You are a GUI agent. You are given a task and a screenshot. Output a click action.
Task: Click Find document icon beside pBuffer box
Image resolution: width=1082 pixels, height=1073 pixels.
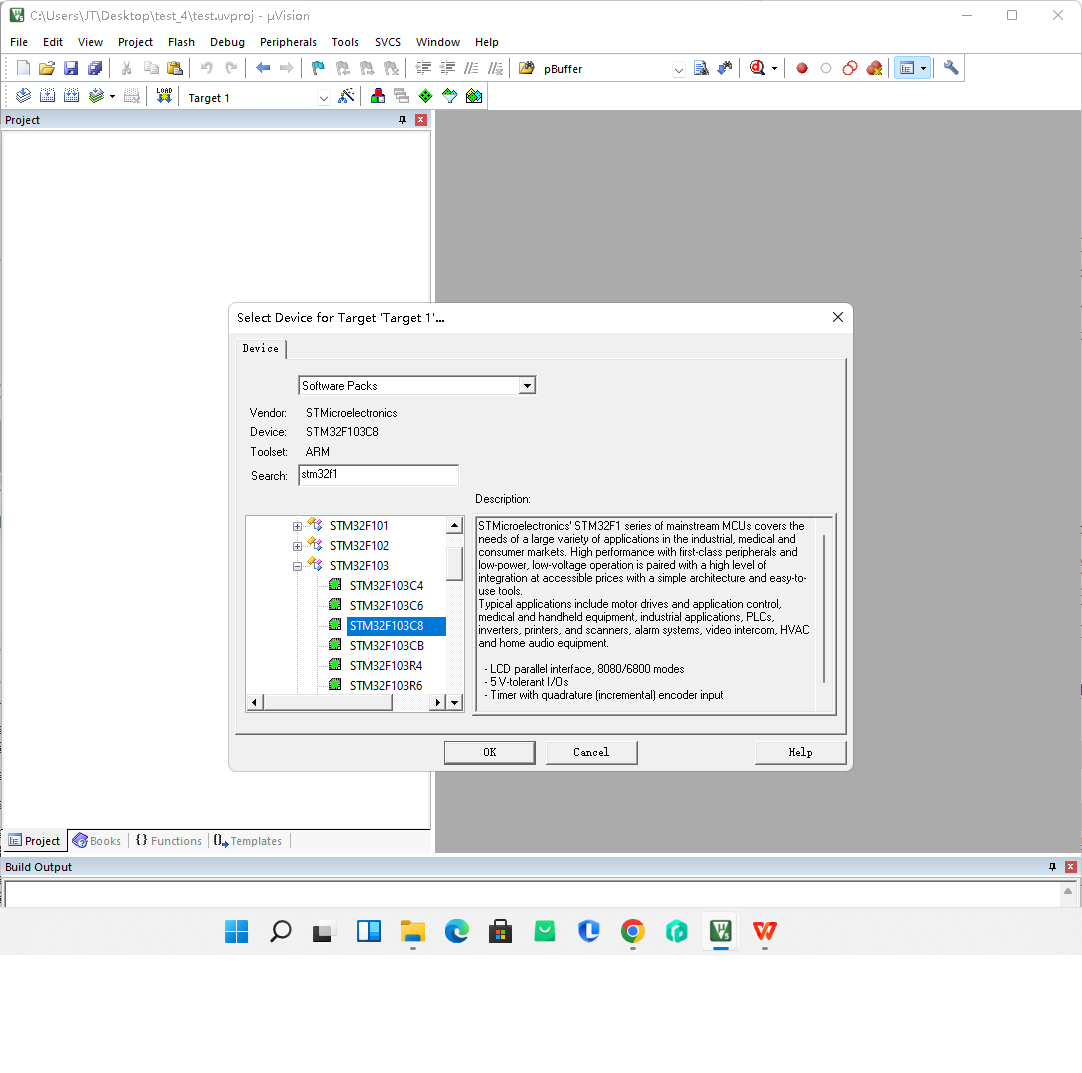(x=701, y=68)
